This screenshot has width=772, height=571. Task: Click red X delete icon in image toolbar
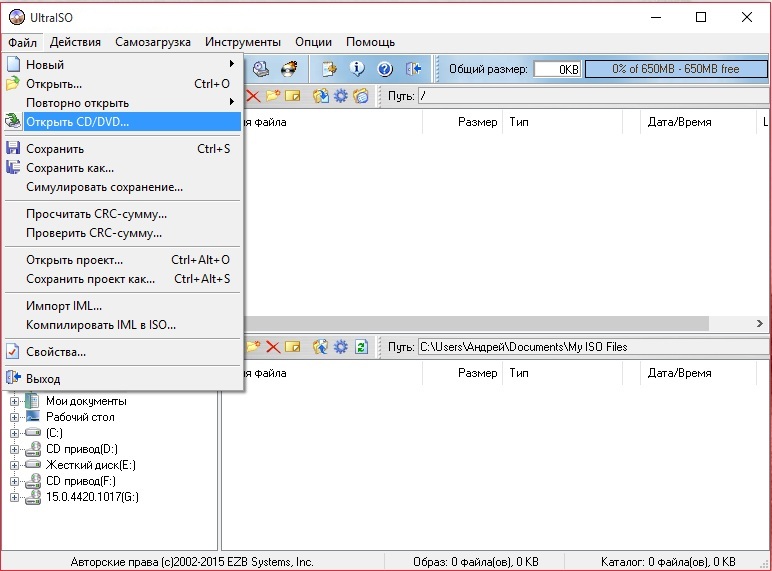pyautogui.click(x=253, y=96)
